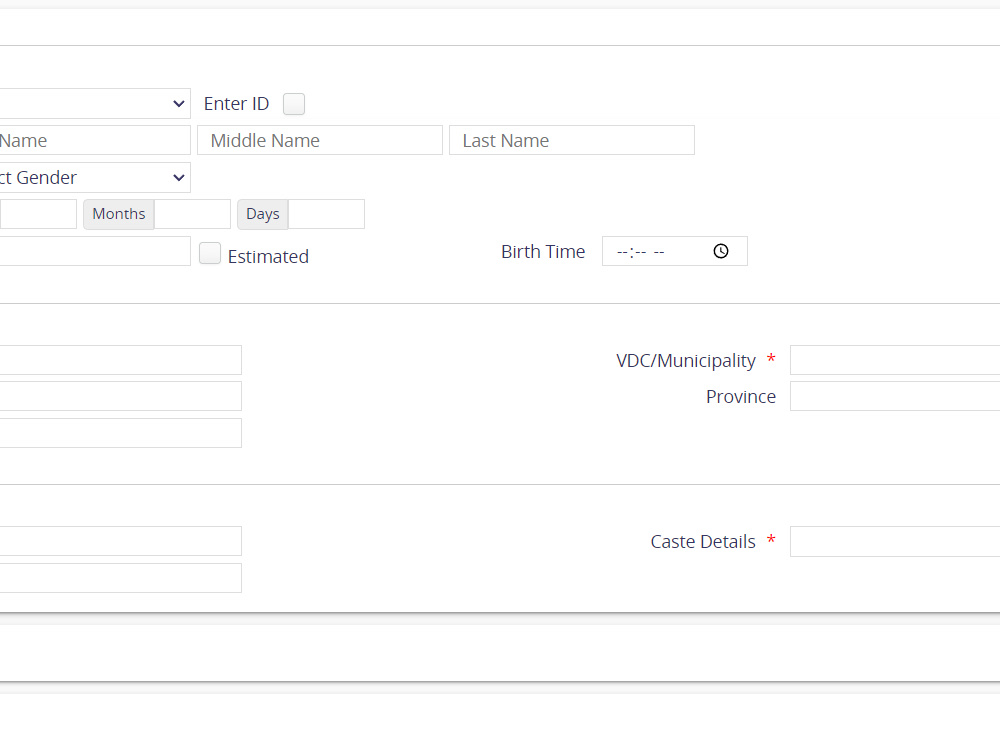Open the clock picker for Birth Time
The width and height of the screenshot is (1000, 750).
pyautogui.click(x=721, y=251)
